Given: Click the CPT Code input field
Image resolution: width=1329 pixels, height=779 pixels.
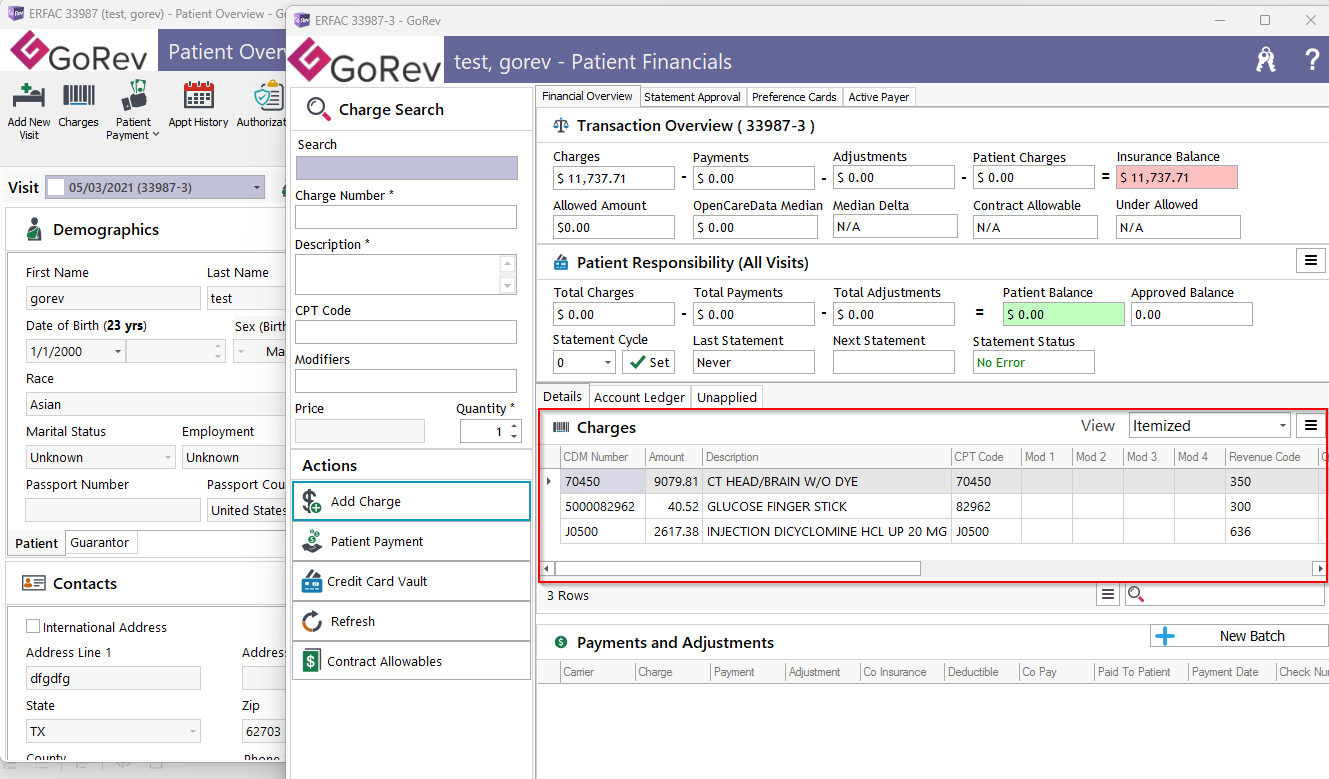Looking at the screenshot, I should pos(406,332).
